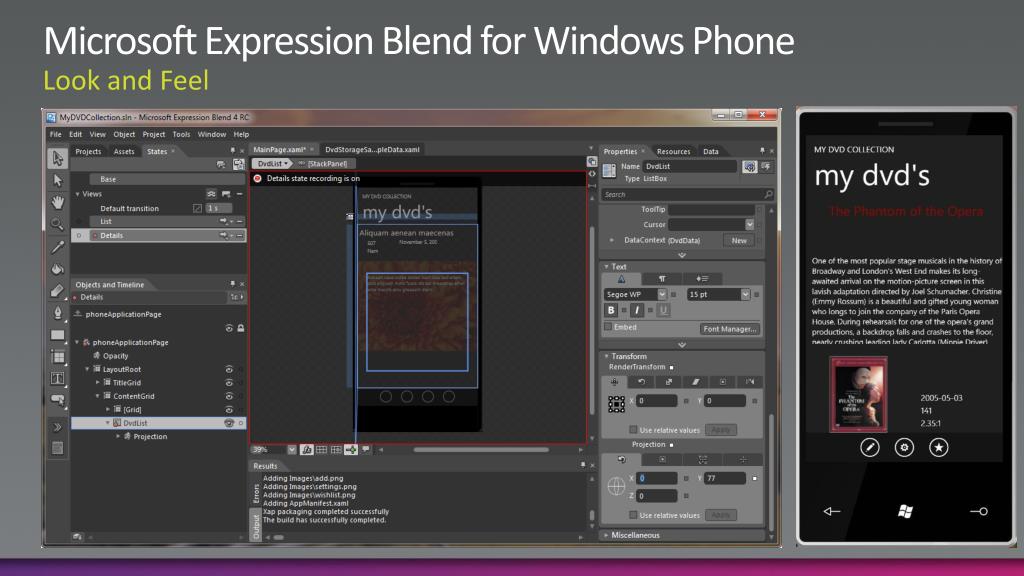Open the Object menu
Viewport: 1024px width, 576px height.
(124, 135)
